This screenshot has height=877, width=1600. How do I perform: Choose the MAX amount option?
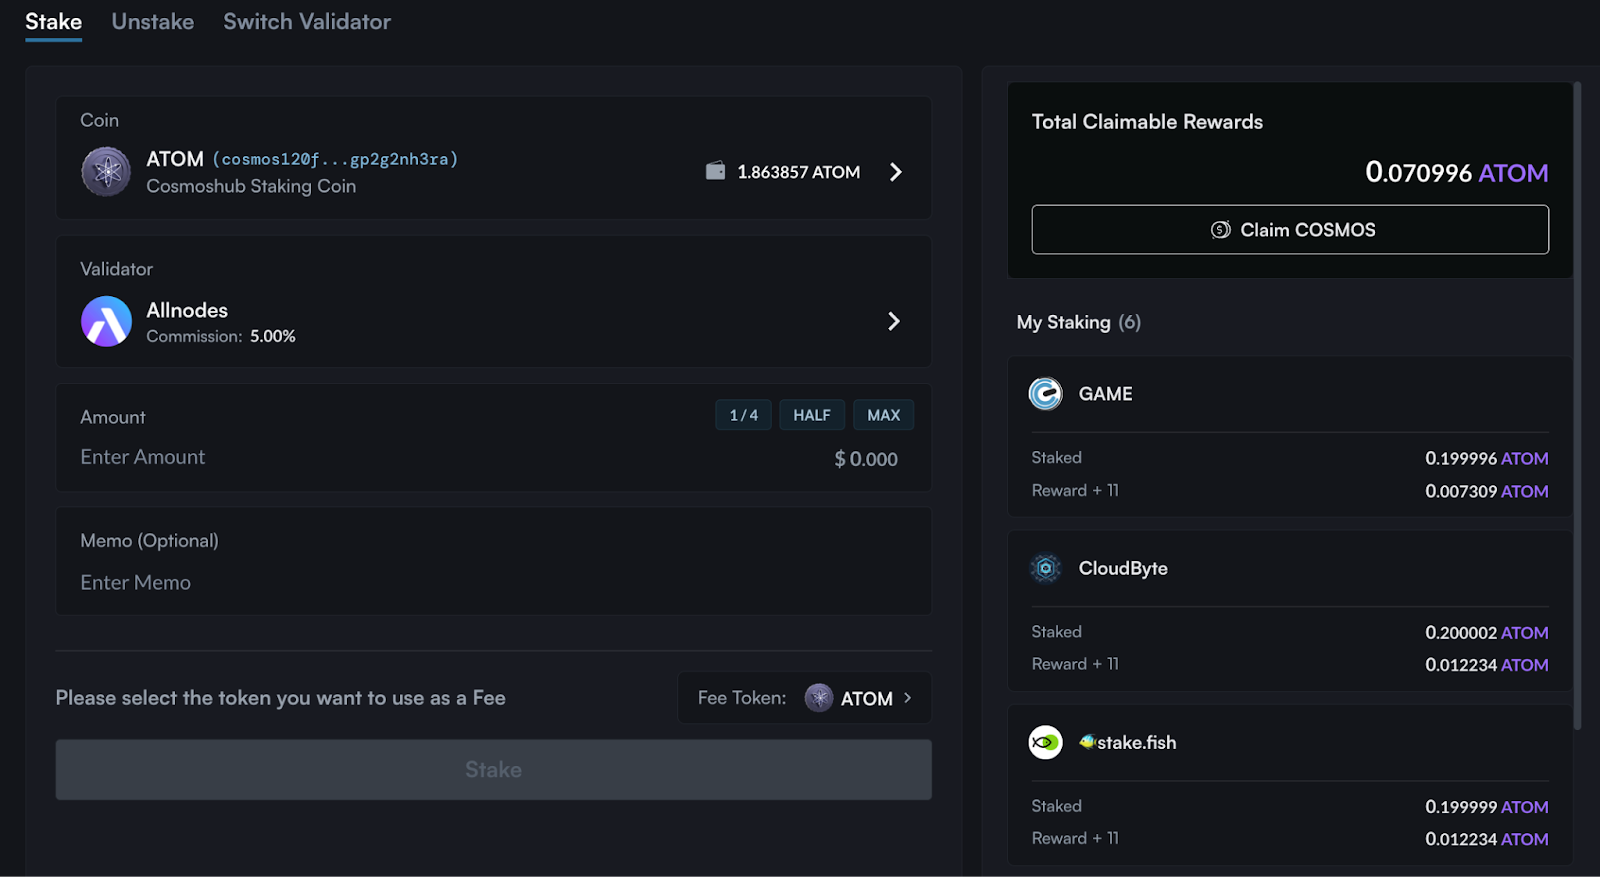[884, 415]
